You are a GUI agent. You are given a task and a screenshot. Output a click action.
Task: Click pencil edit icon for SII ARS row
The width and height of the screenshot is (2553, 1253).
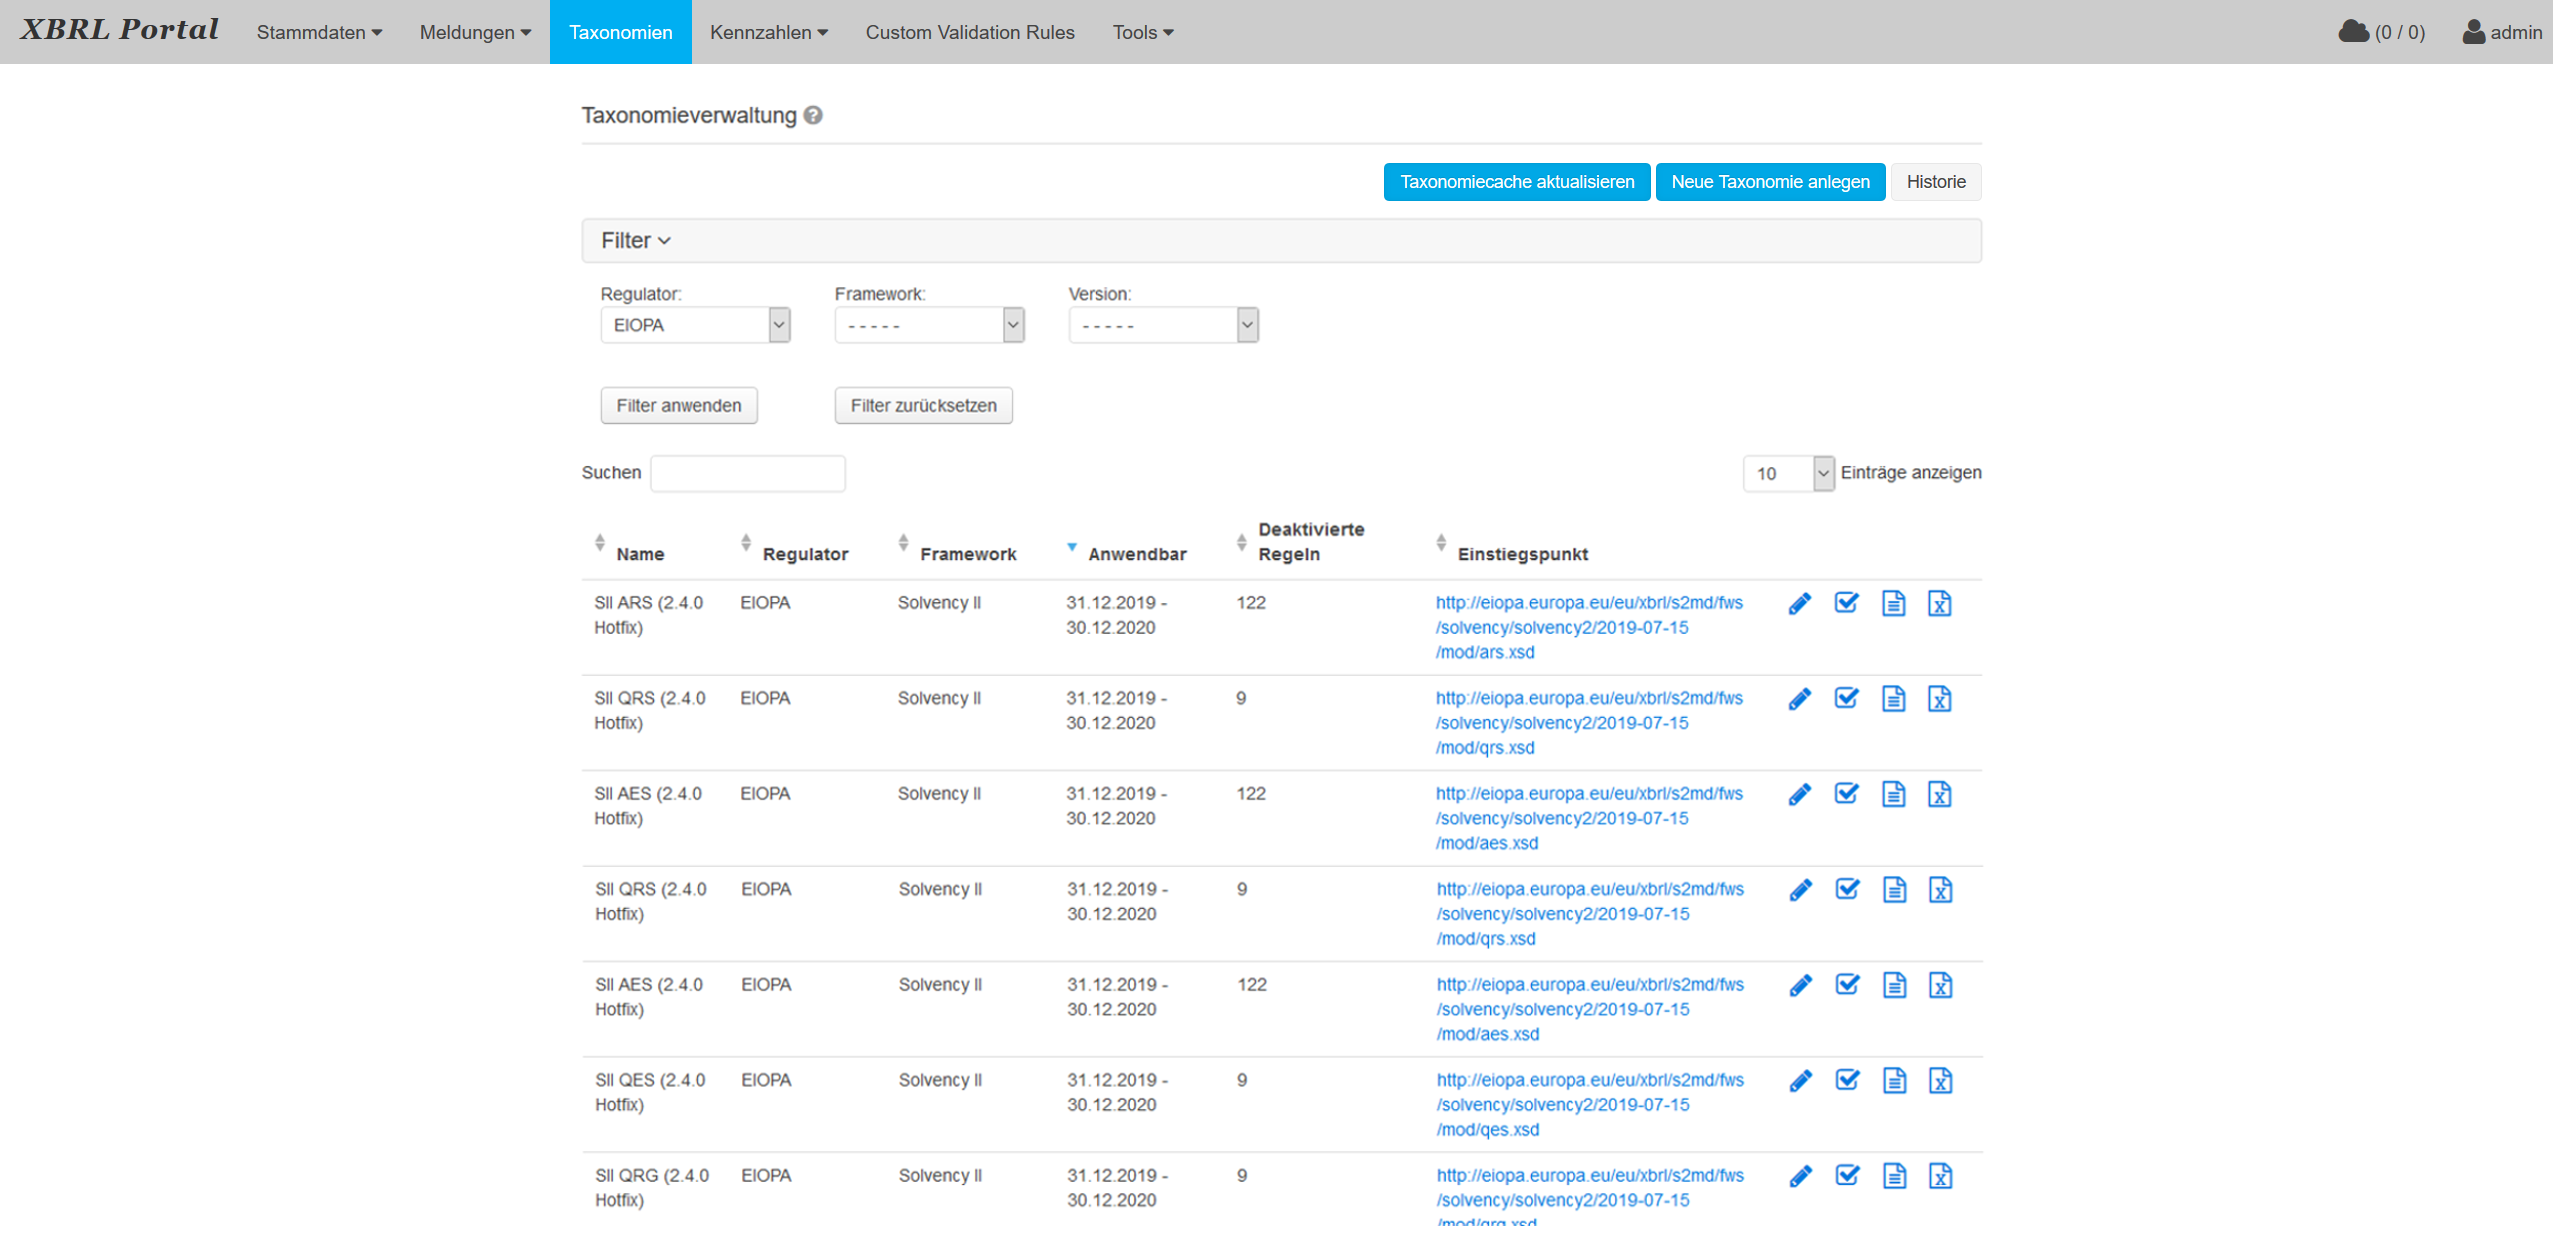1799,604
